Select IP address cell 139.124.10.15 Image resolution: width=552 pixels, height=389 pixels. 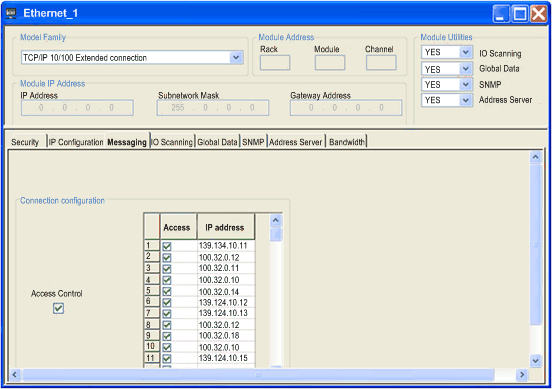[x=226, y=358]
